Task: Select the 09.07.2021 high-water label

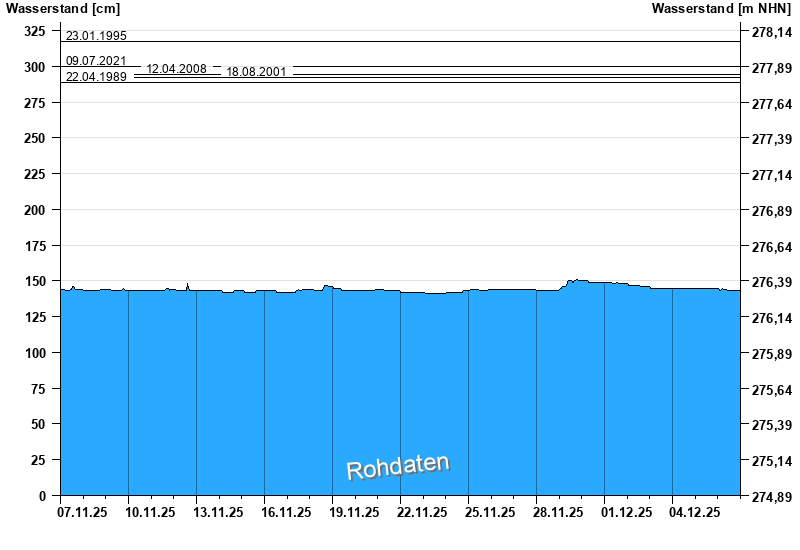Action: tap(96, 61)
